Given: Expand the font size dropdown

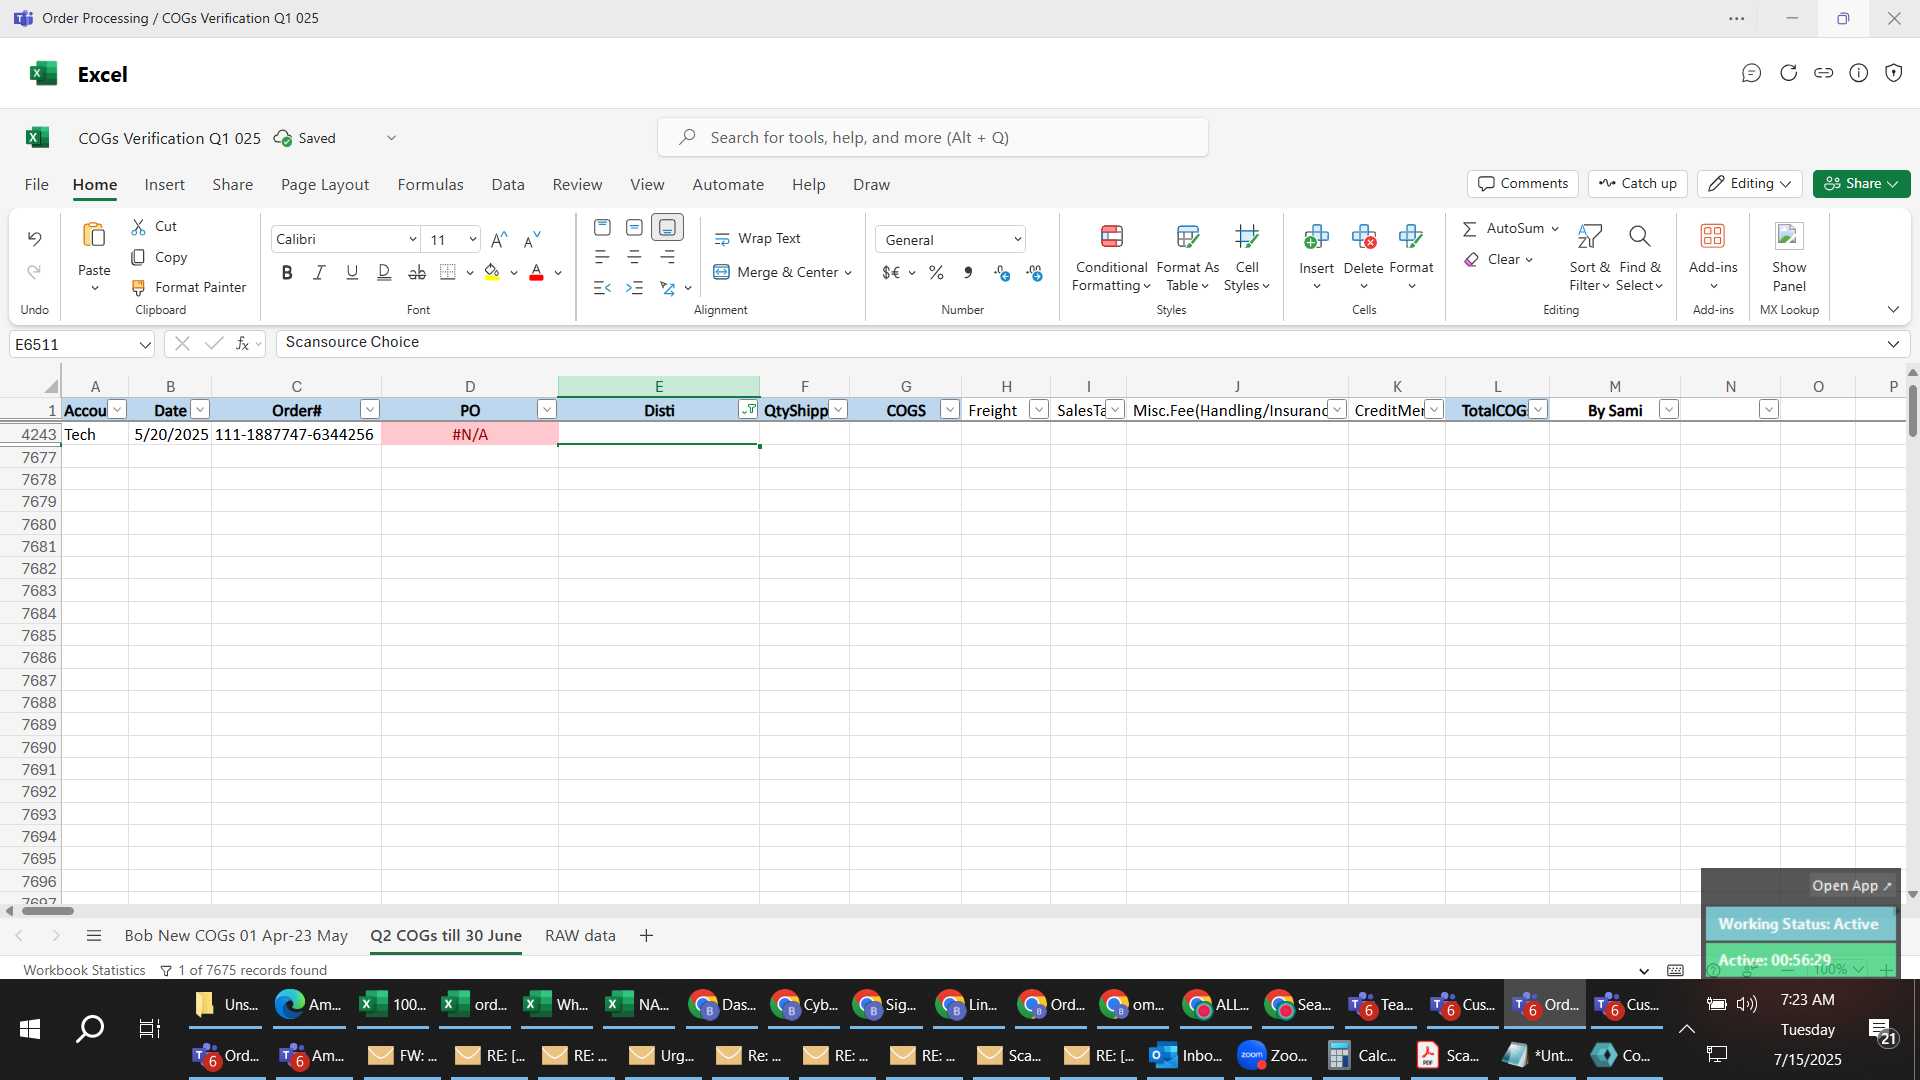Looking at the screenshot, I should click(x=473, y=240).
